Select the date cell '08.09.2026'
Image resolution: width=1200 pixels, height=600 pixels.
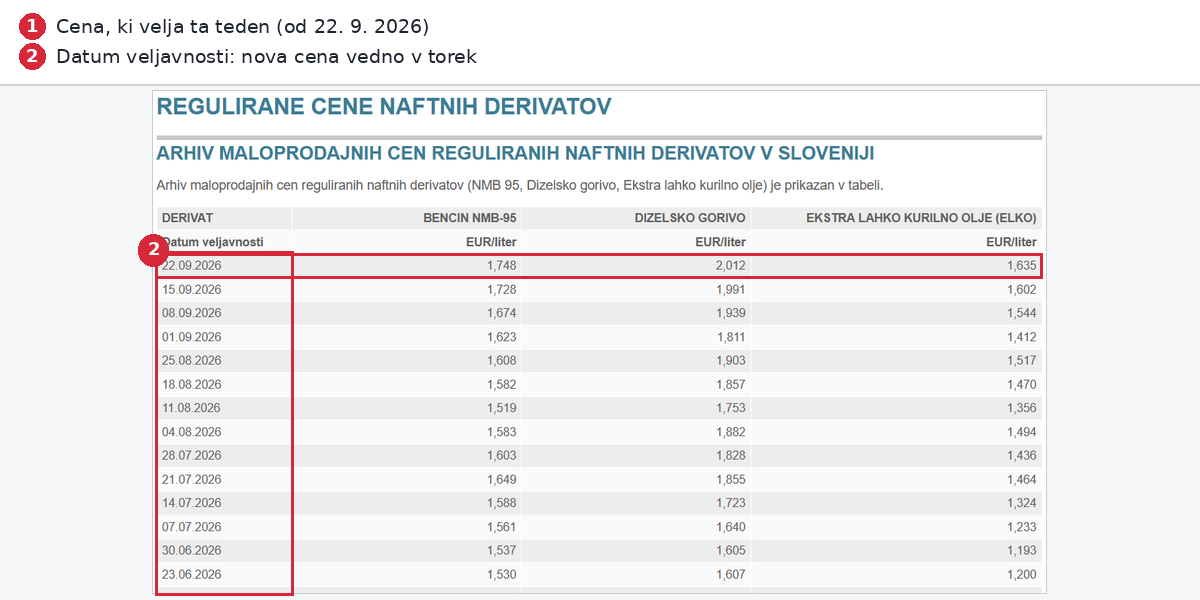click(x=192, y=313)
